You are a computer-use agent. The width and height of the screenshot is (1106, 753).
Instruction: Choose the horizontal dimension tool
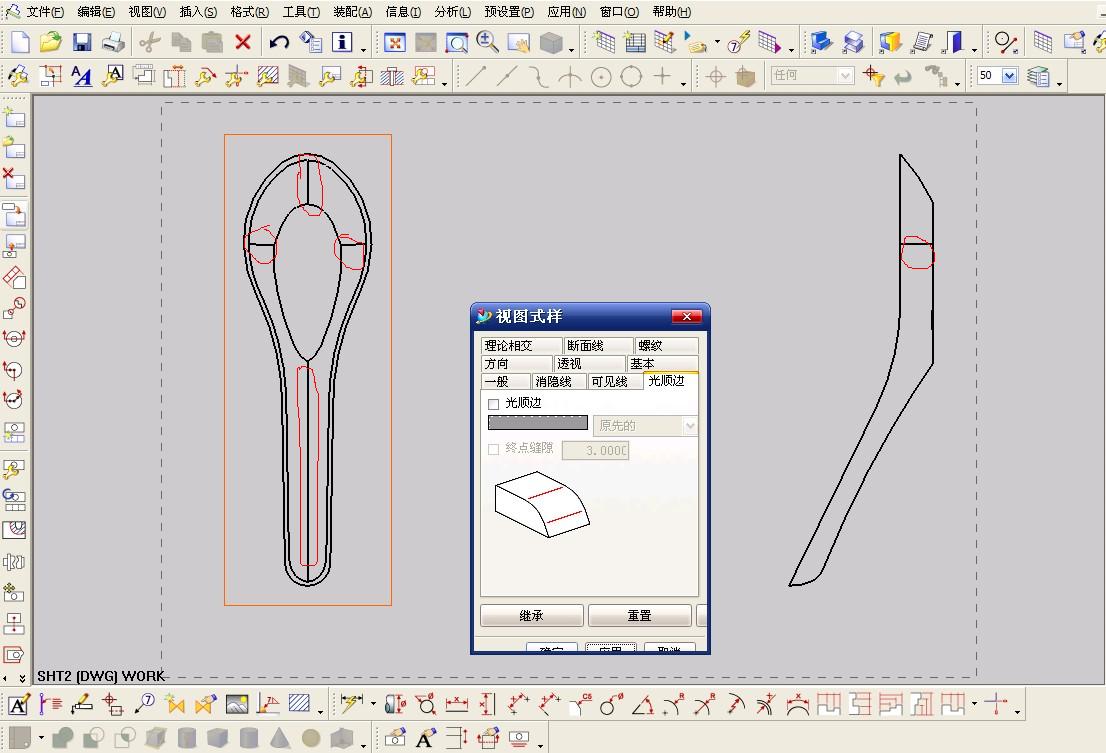457,704
